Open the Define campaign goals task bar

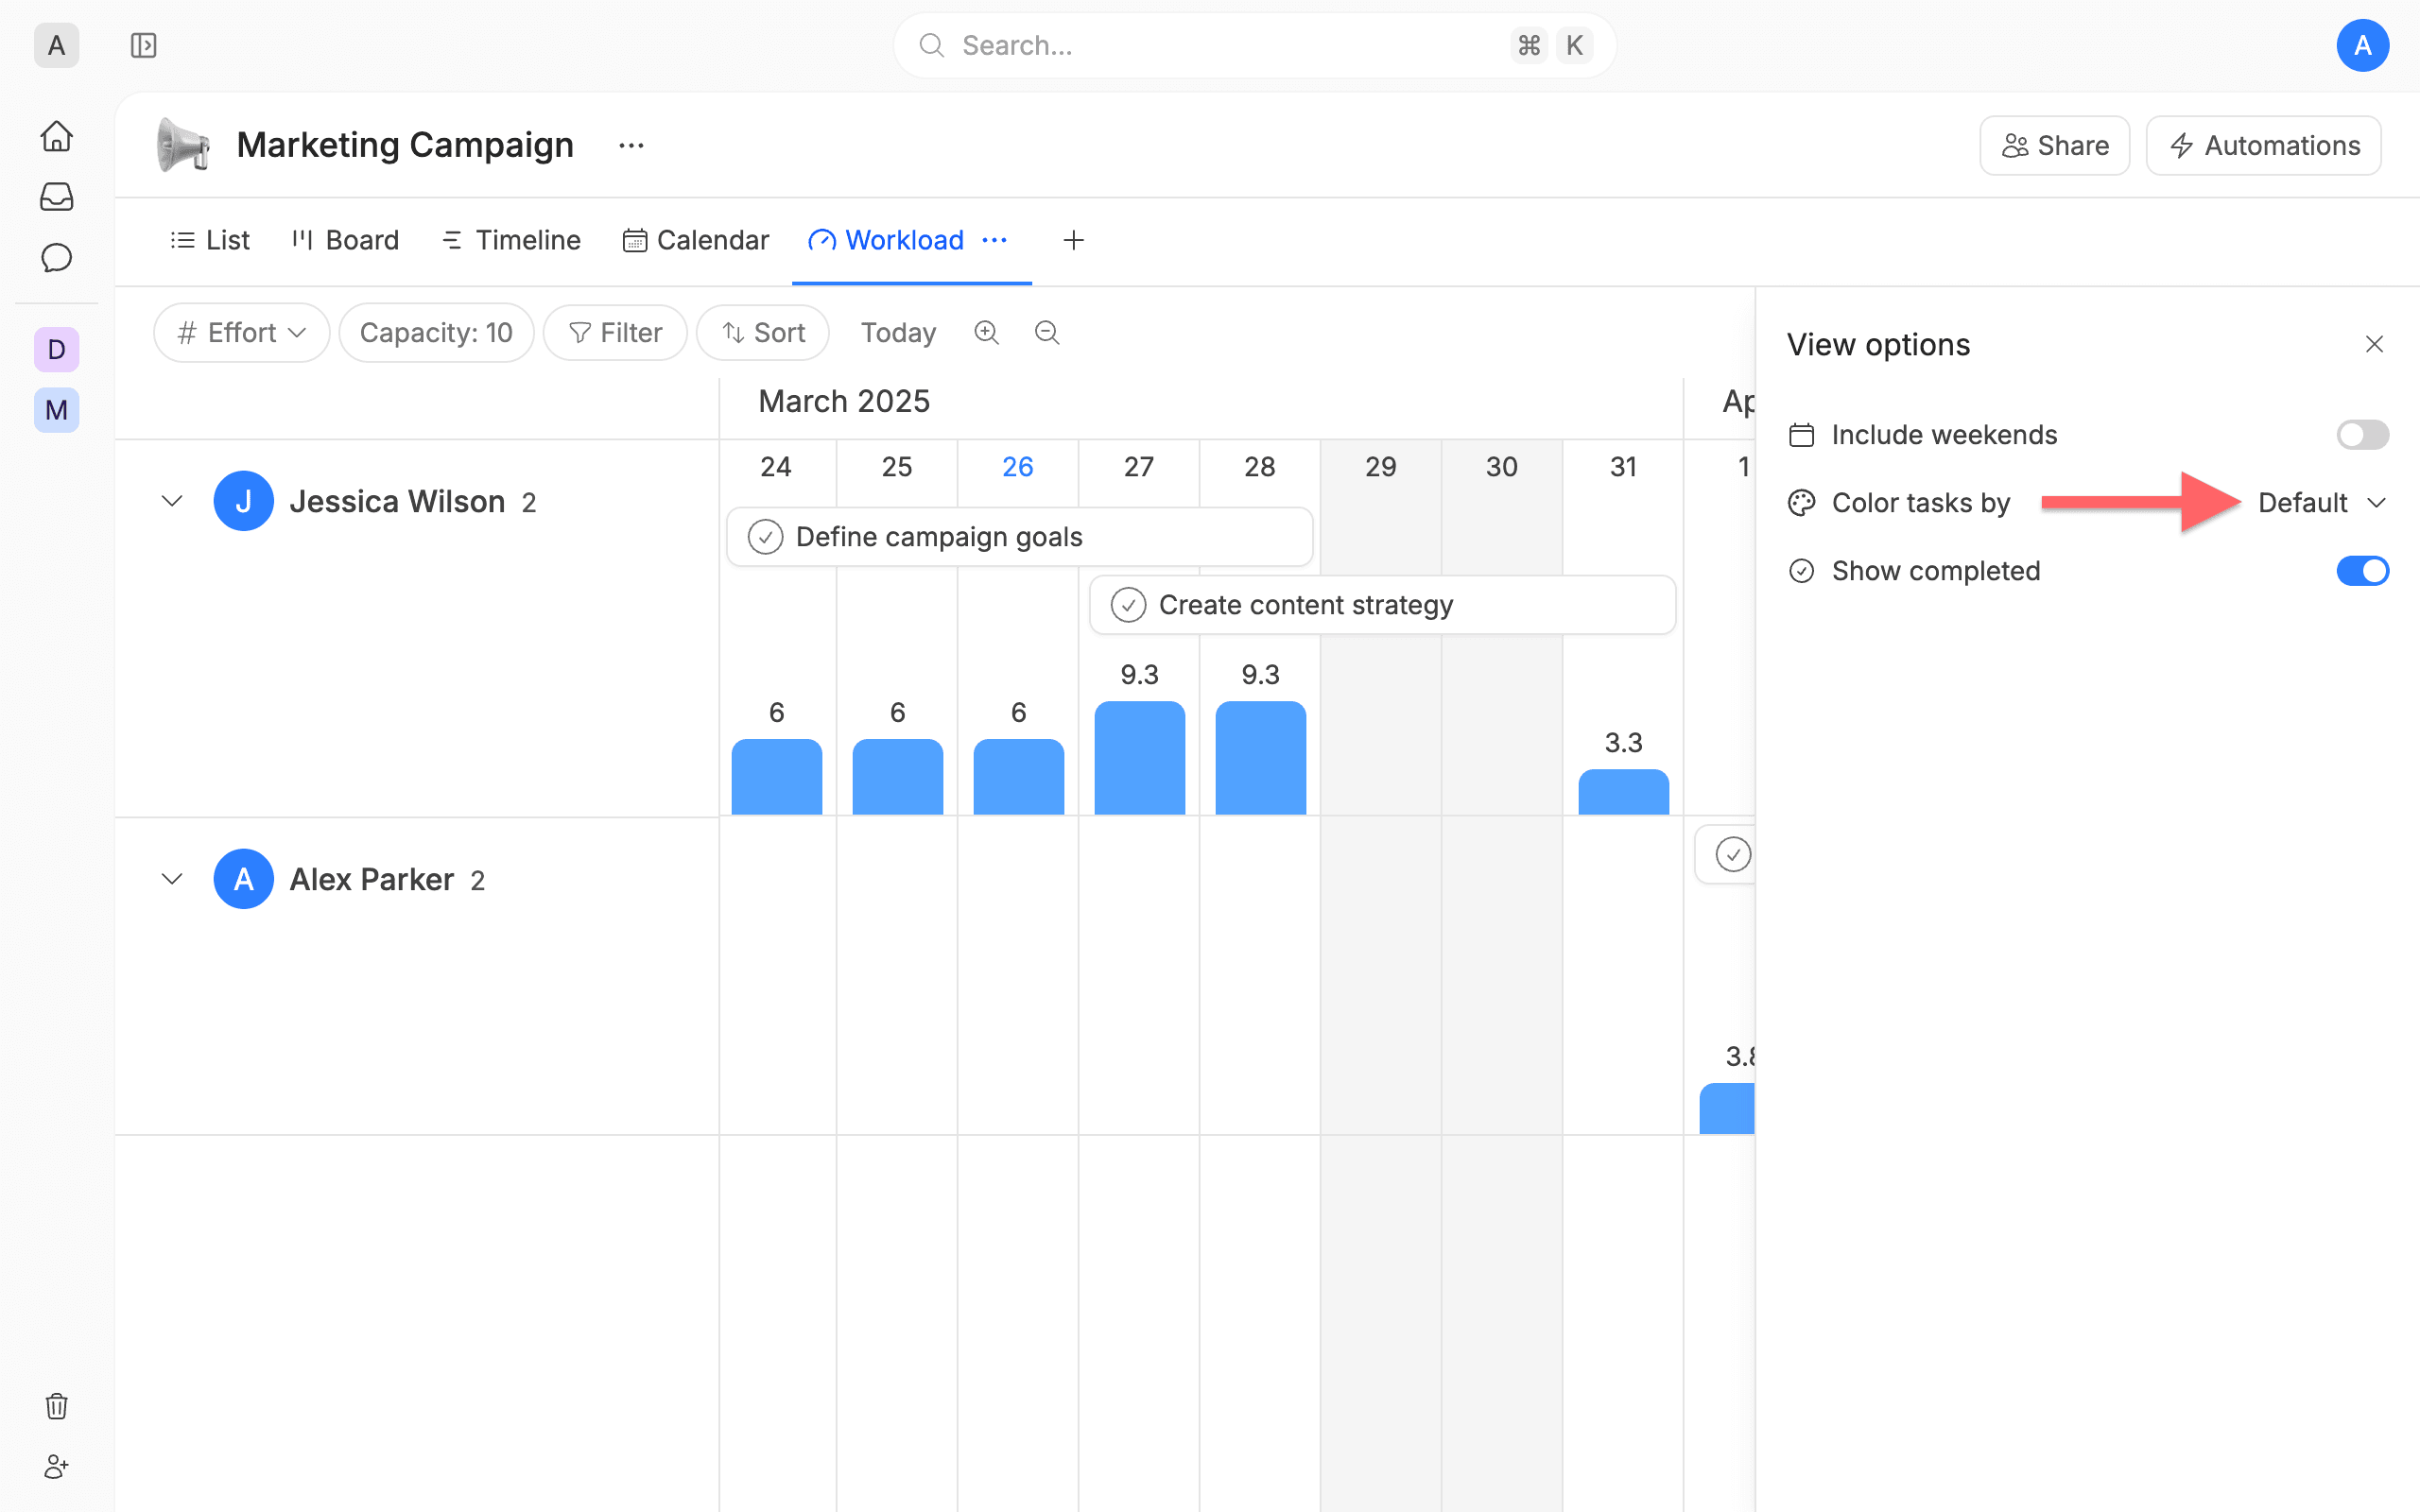1019,537
